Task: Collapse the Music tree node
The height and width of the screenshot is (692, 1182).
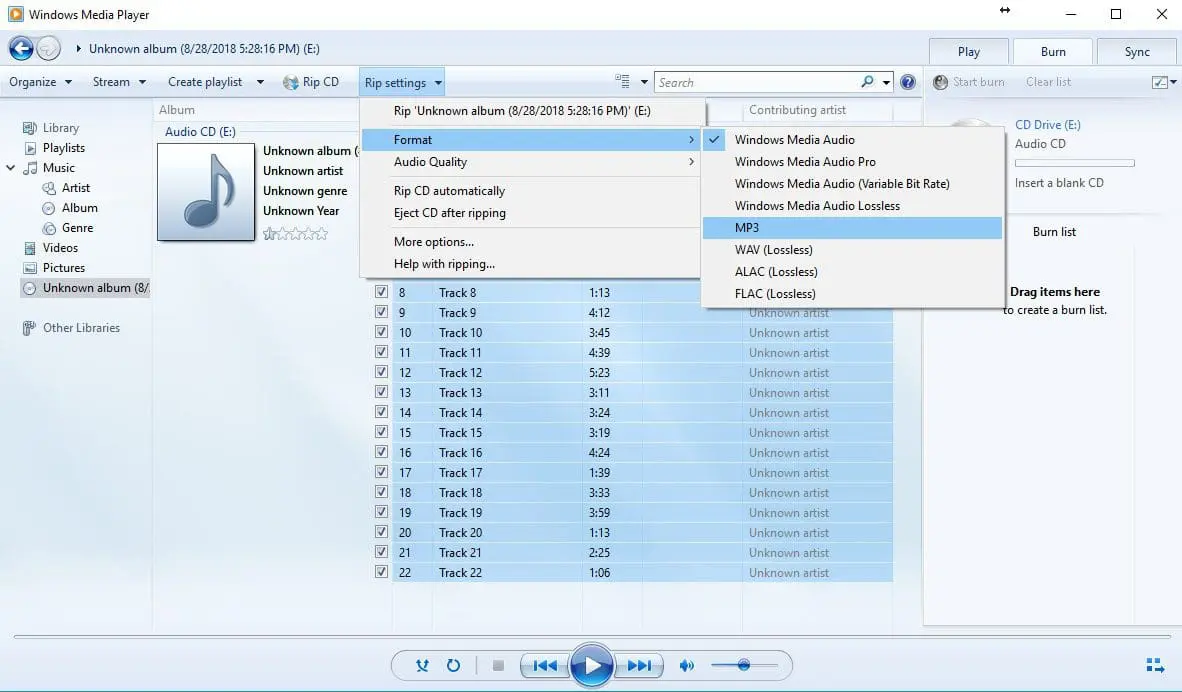Action: point(11,167)
